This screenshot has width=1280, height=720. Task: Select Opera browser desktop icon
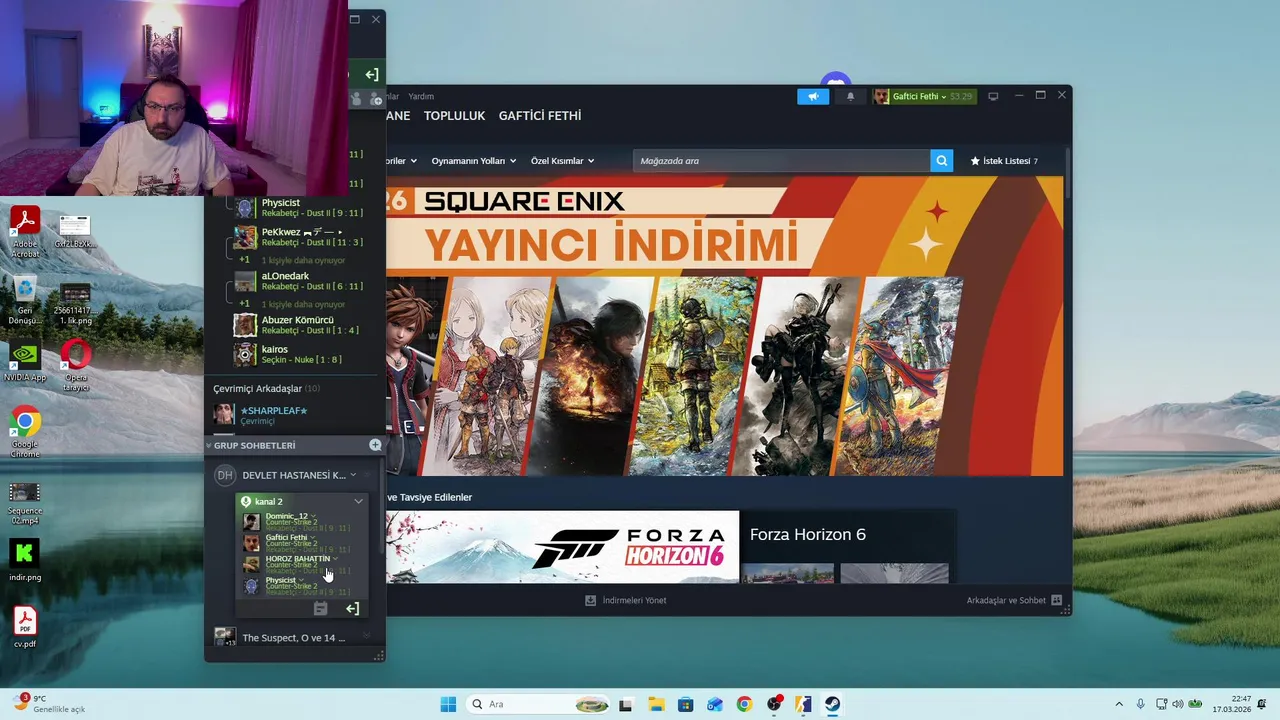76,364
